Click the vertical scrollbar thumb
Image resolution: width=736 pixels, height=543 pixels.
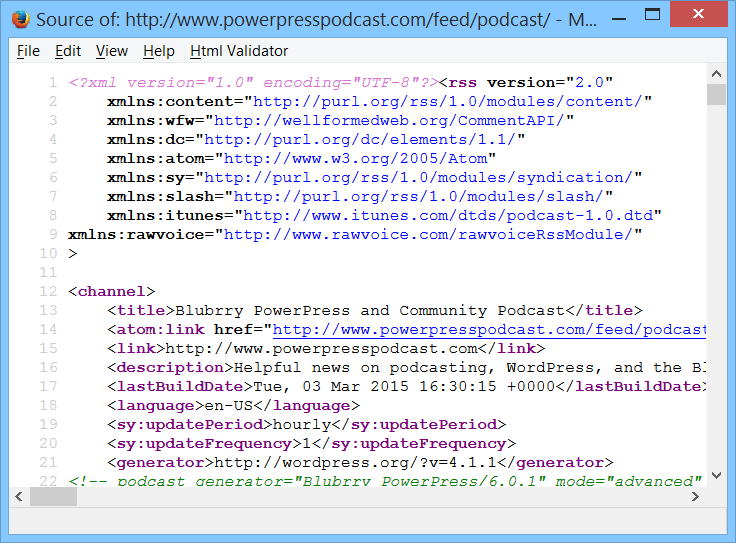pos(716,94)
